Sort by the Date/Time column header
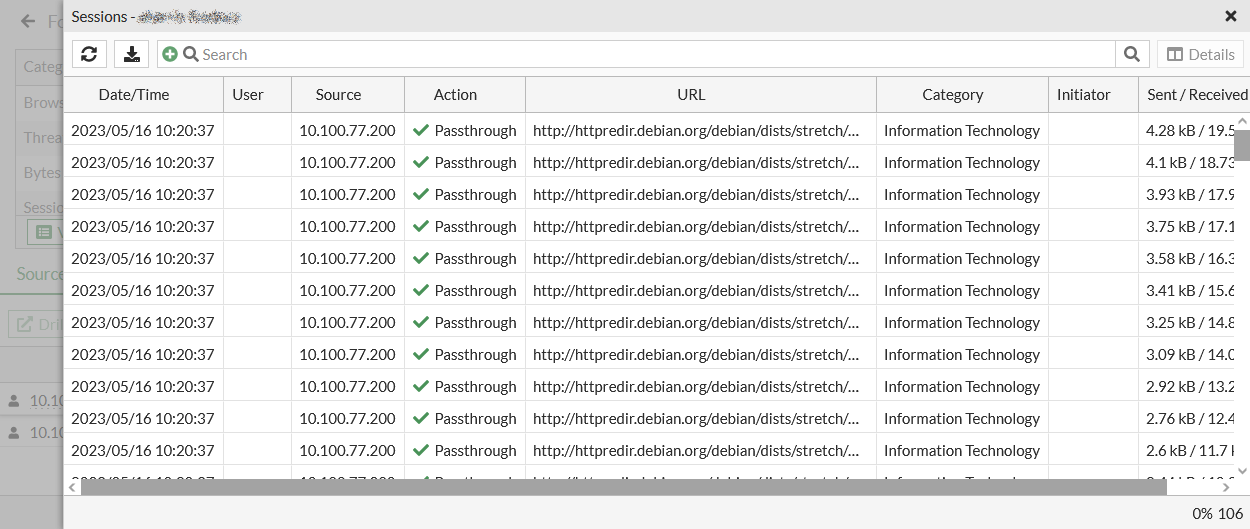This screenshot has height=529, width=1250. coord(134,95)
